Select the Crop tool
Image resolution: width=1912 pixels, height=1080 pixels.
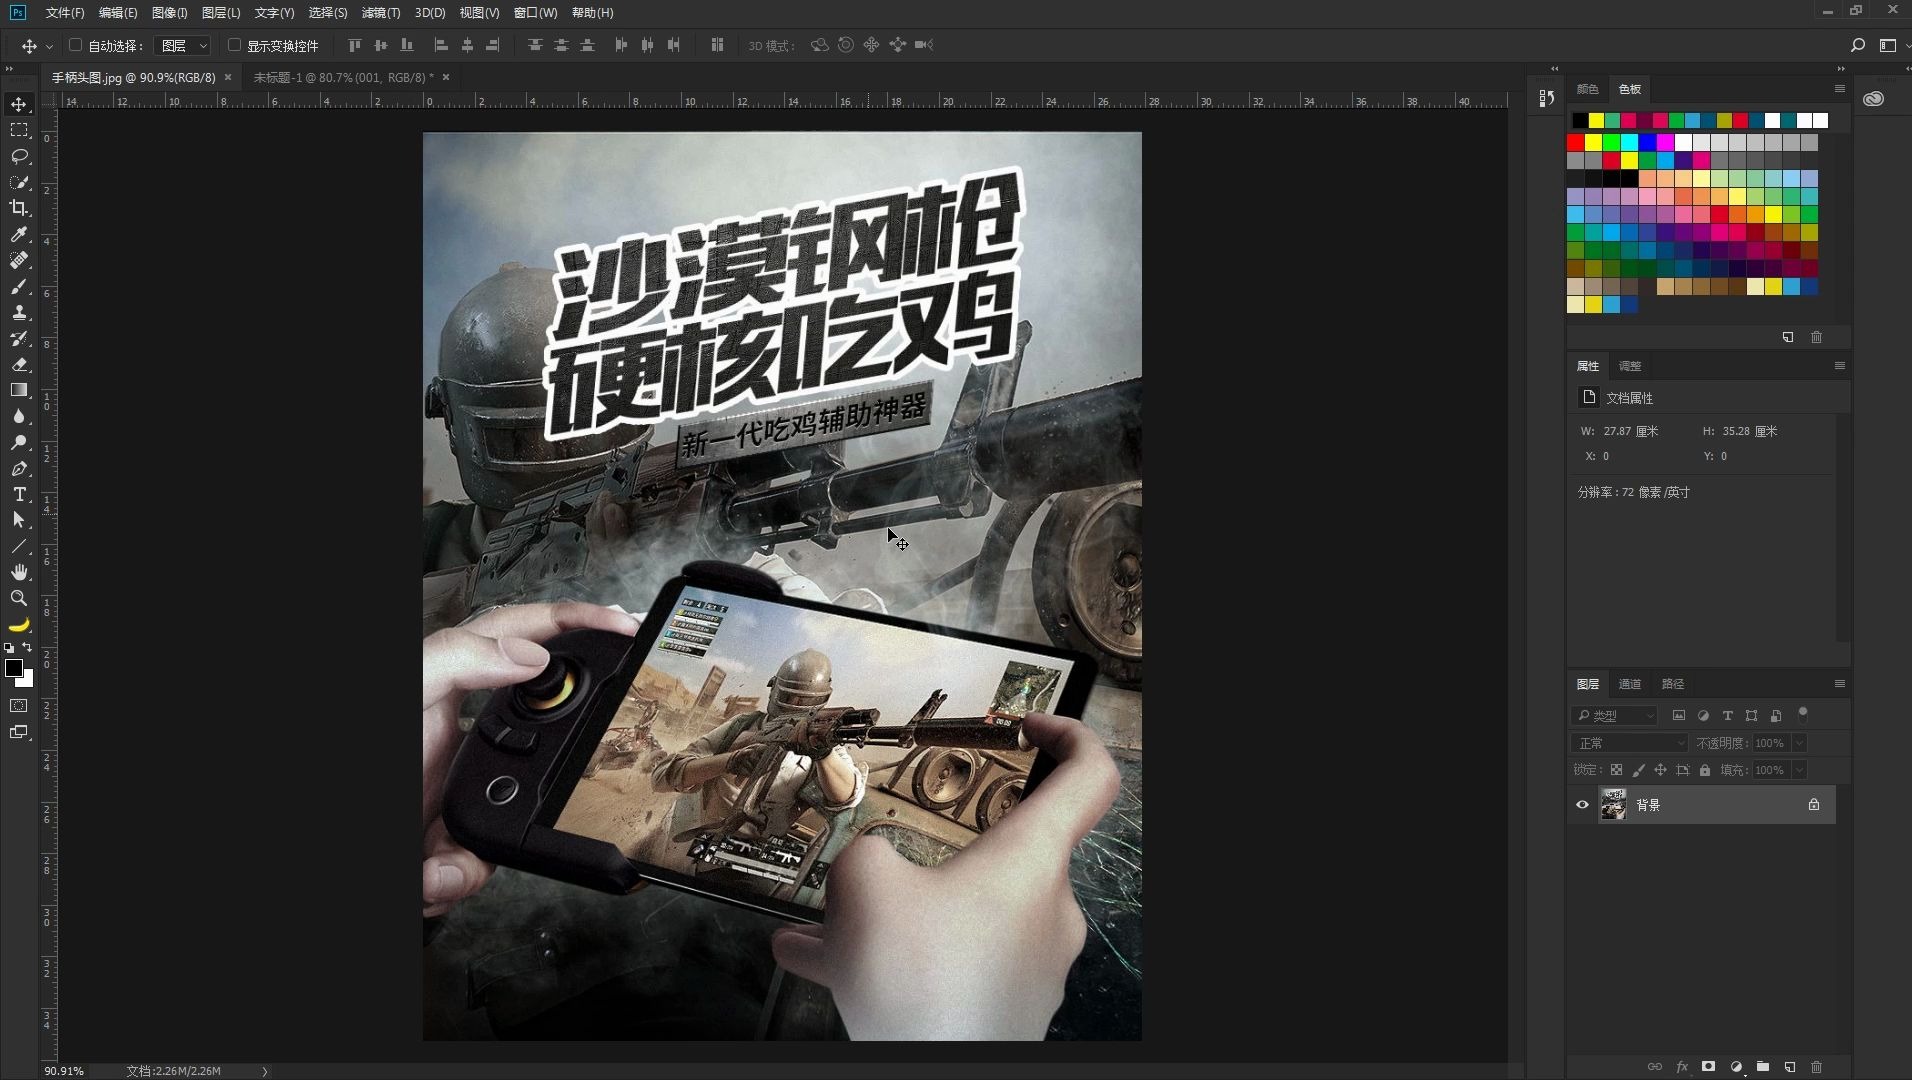(x=19, y=208)
